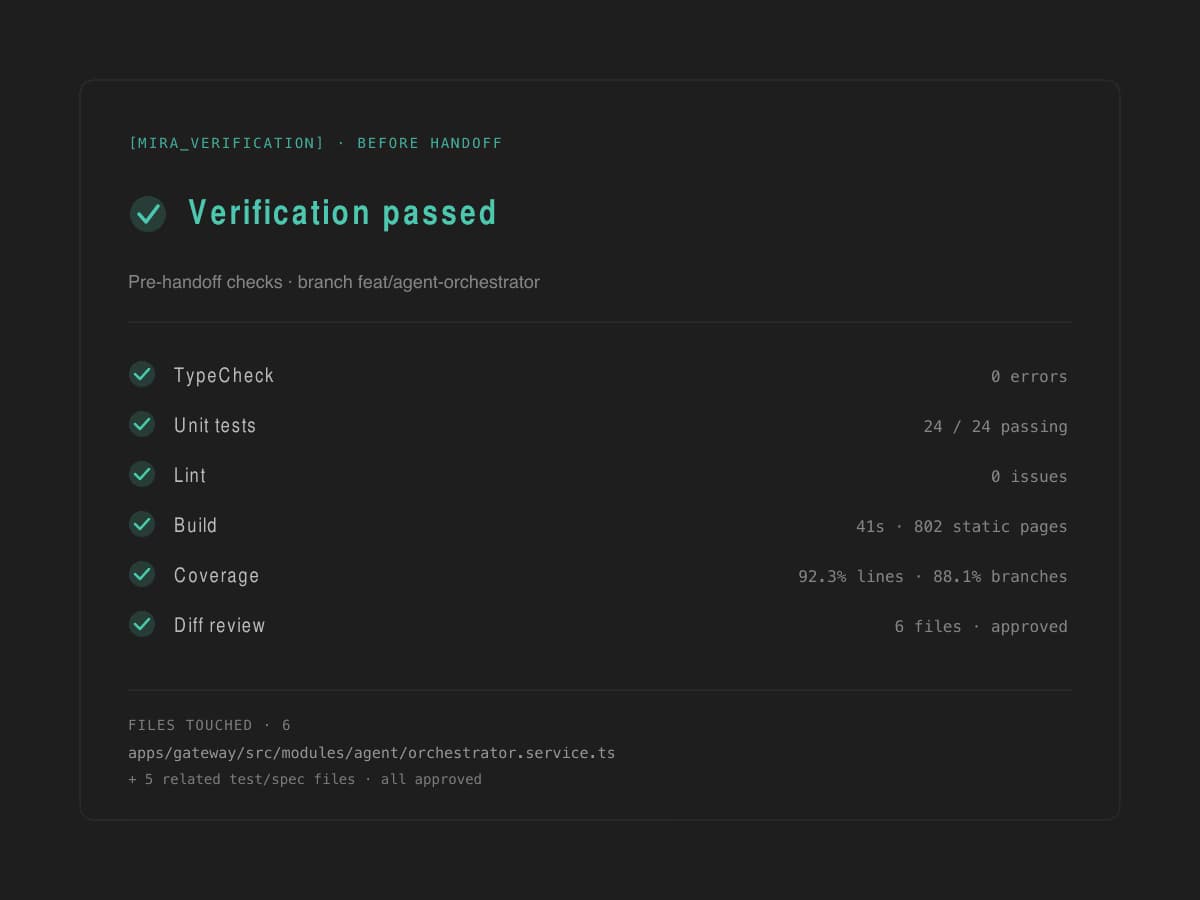The image size is (1200, 900).
Task: Click the Verification passed heading
Action: click(x=342, y=213)
